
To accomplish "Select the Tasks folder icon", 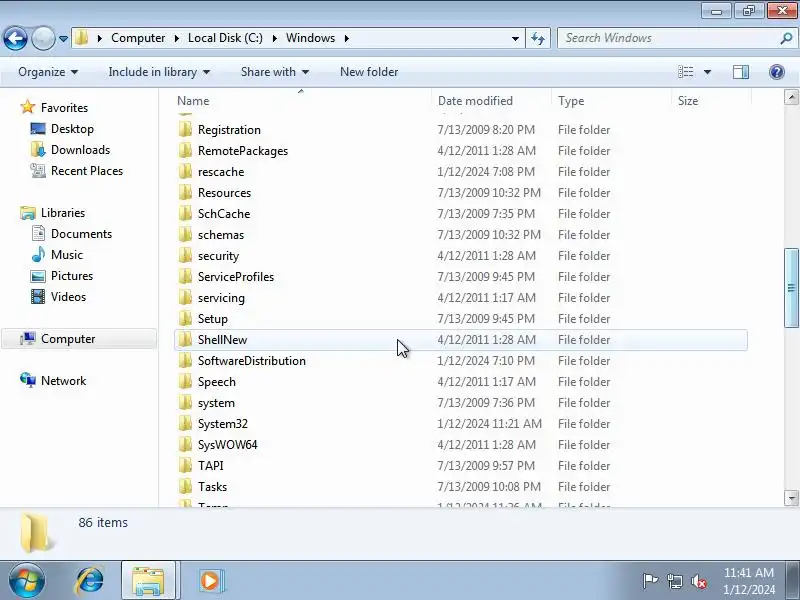I will 186,486.
